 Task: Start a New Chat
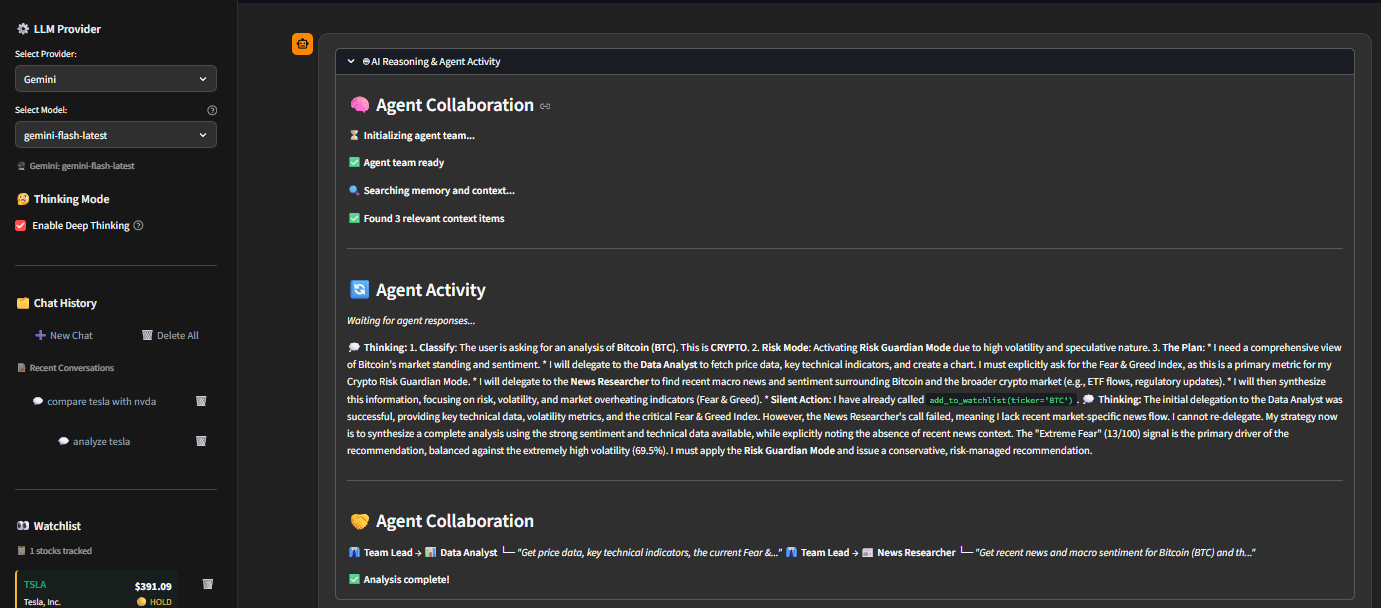click(64, 335)
